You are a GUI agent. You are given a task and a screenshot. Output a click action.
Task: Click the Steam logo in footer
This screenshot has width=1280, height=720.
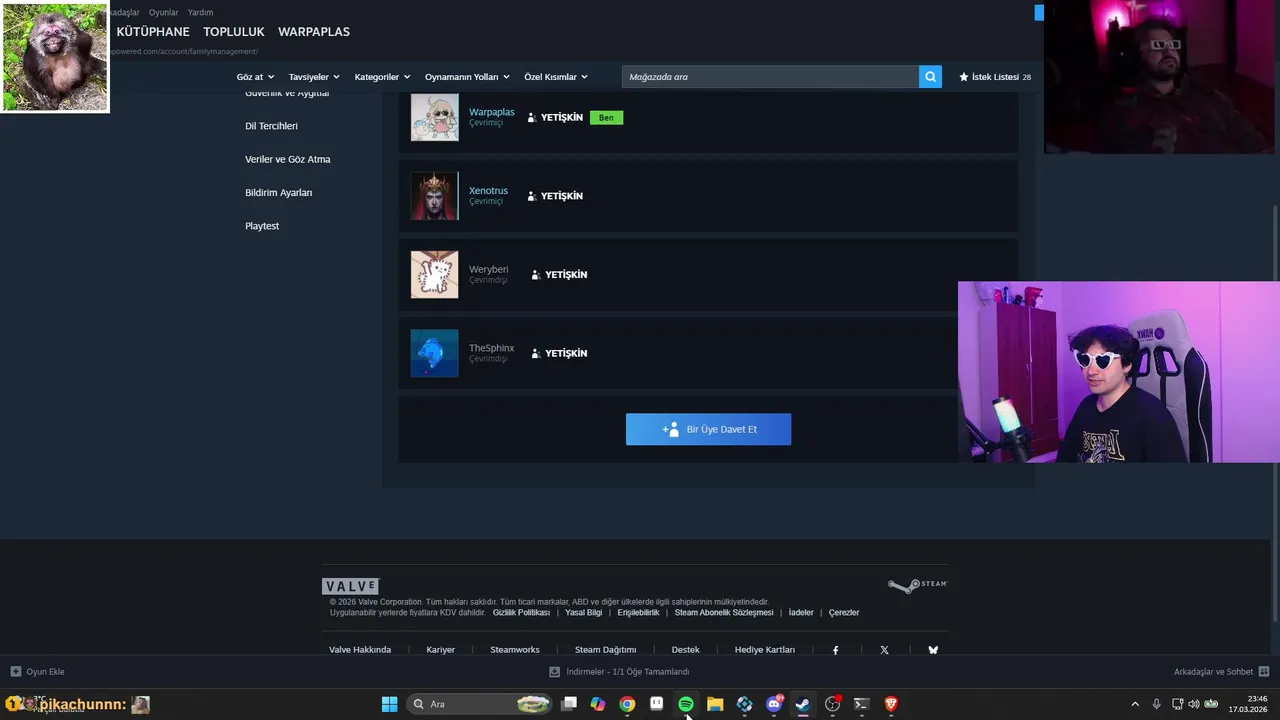pyautogui.click(x=917, y=585)
